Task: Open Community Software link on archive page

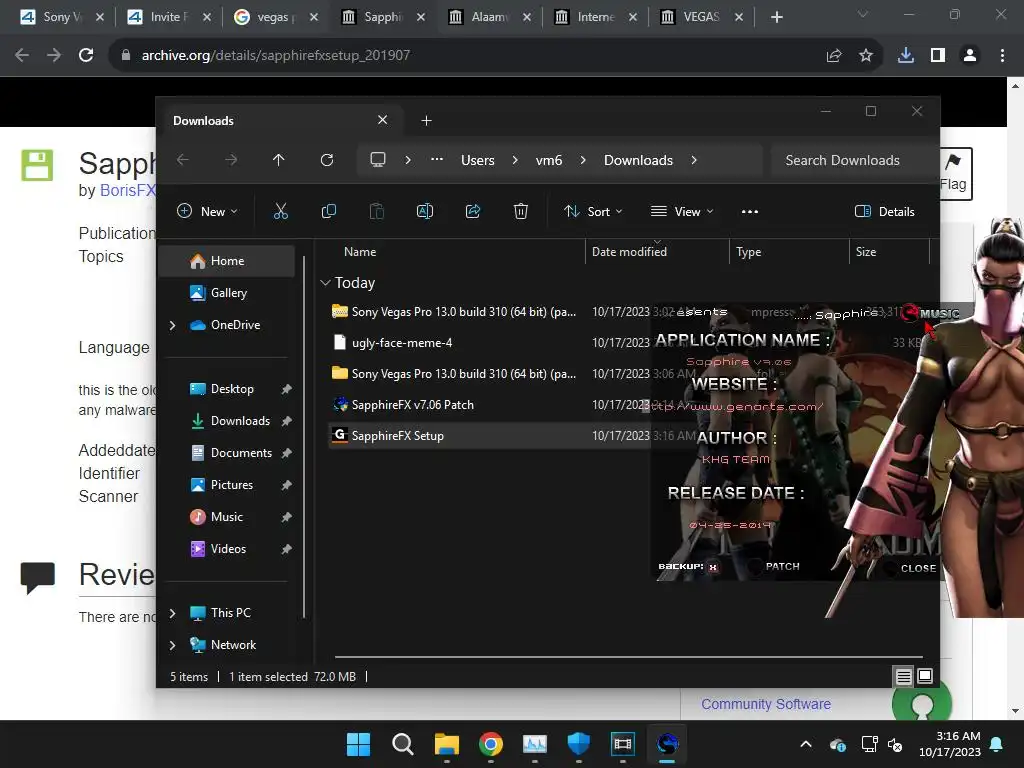Action: (766, 704)
